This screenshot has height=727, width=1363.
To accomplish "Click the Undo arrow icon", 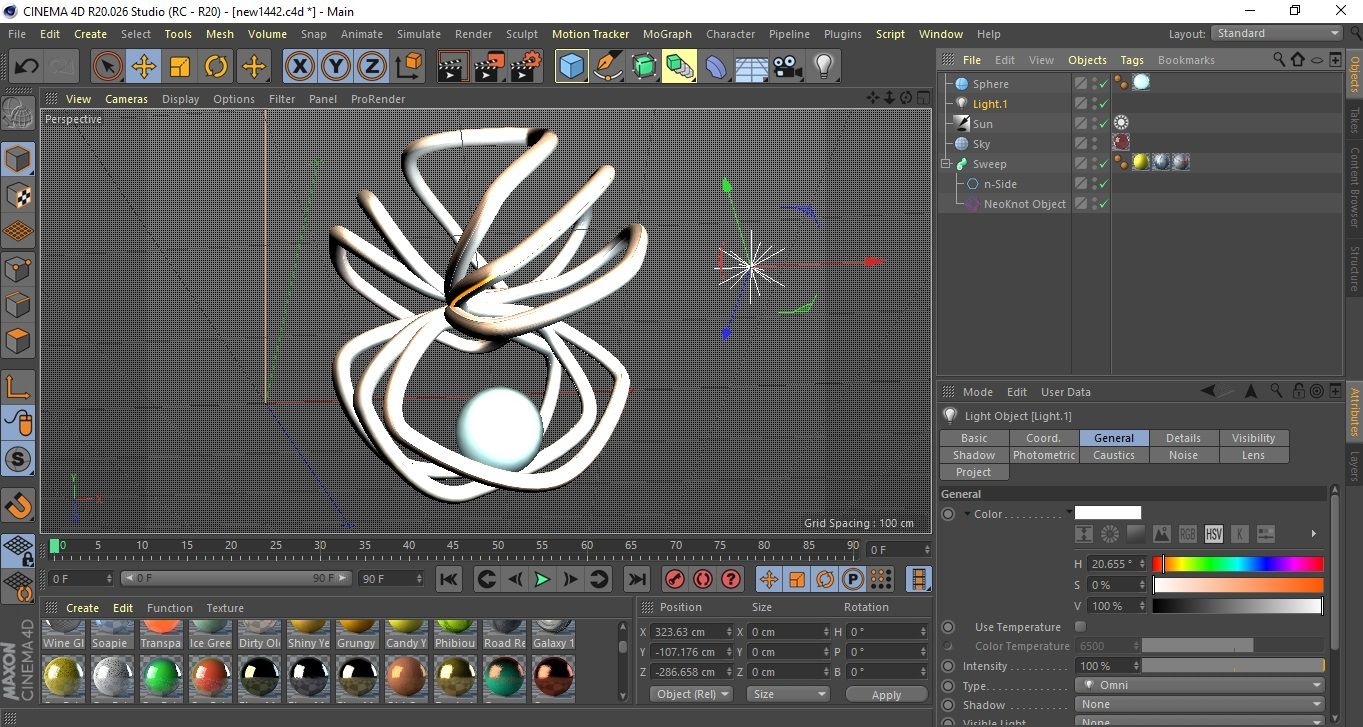I will (26, 67).
